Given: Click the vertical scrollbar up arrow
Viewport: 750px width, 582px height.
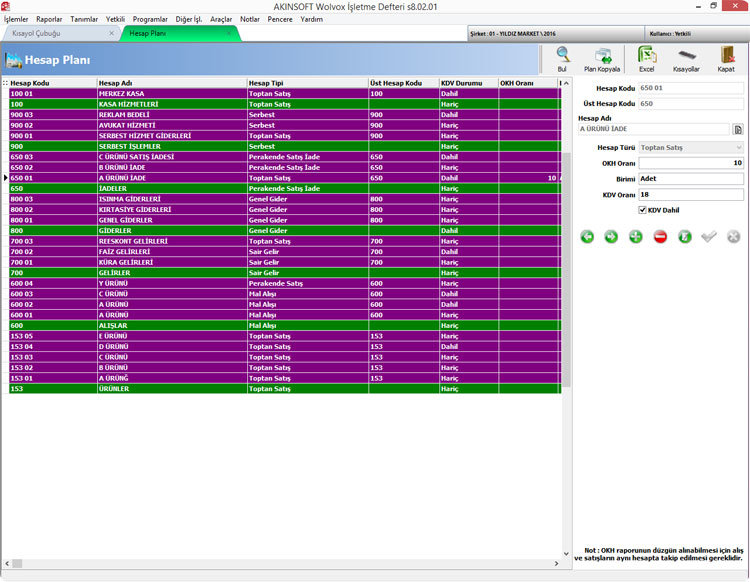Looking at the screenshot, I should tap(566, 83).
